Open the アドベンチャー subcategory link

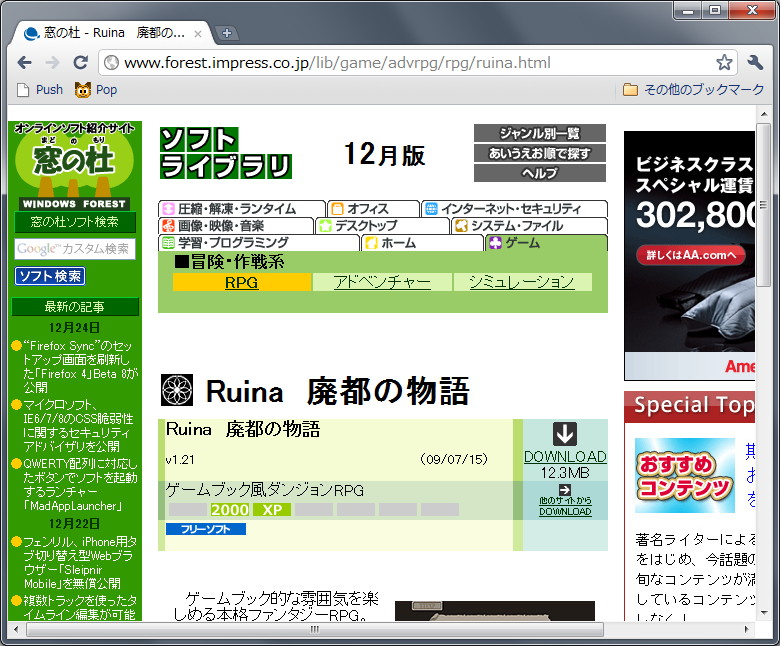tap(382, 282)
